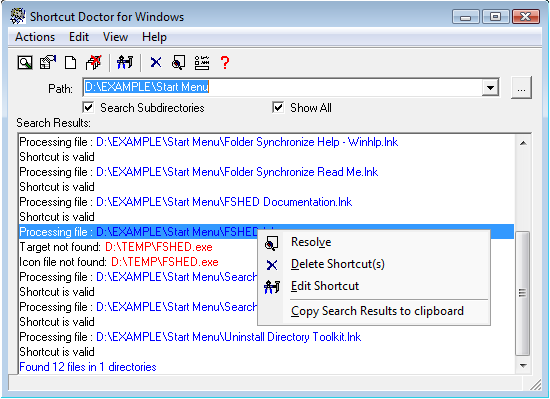550x399 pixels.
Task: Click the stacked pages red X toolbar icon
Action: point(94,62)
